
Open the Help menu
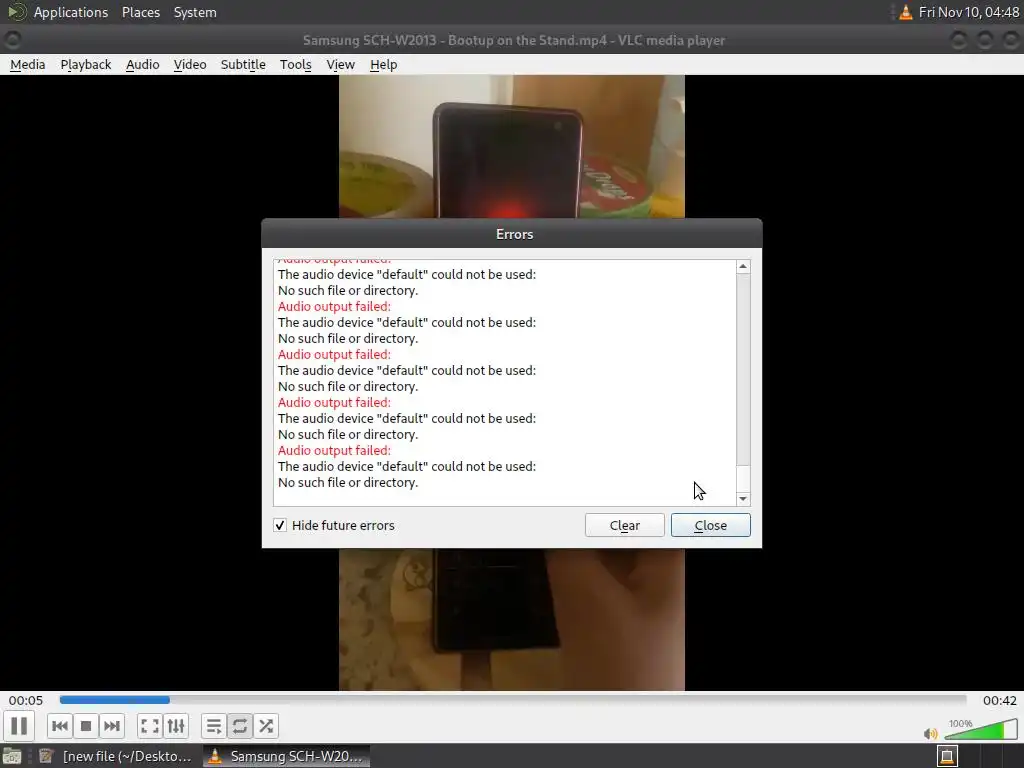[x=383, y=65]
